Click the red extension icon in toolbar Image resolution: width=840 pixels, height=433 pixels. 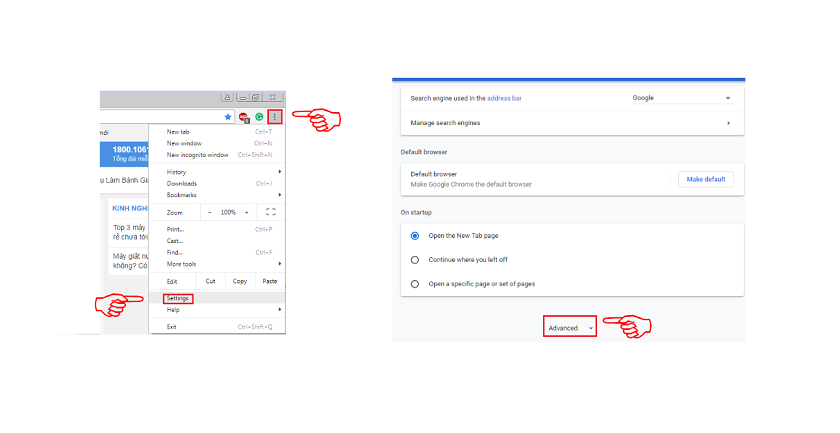[x=244, y=117]
